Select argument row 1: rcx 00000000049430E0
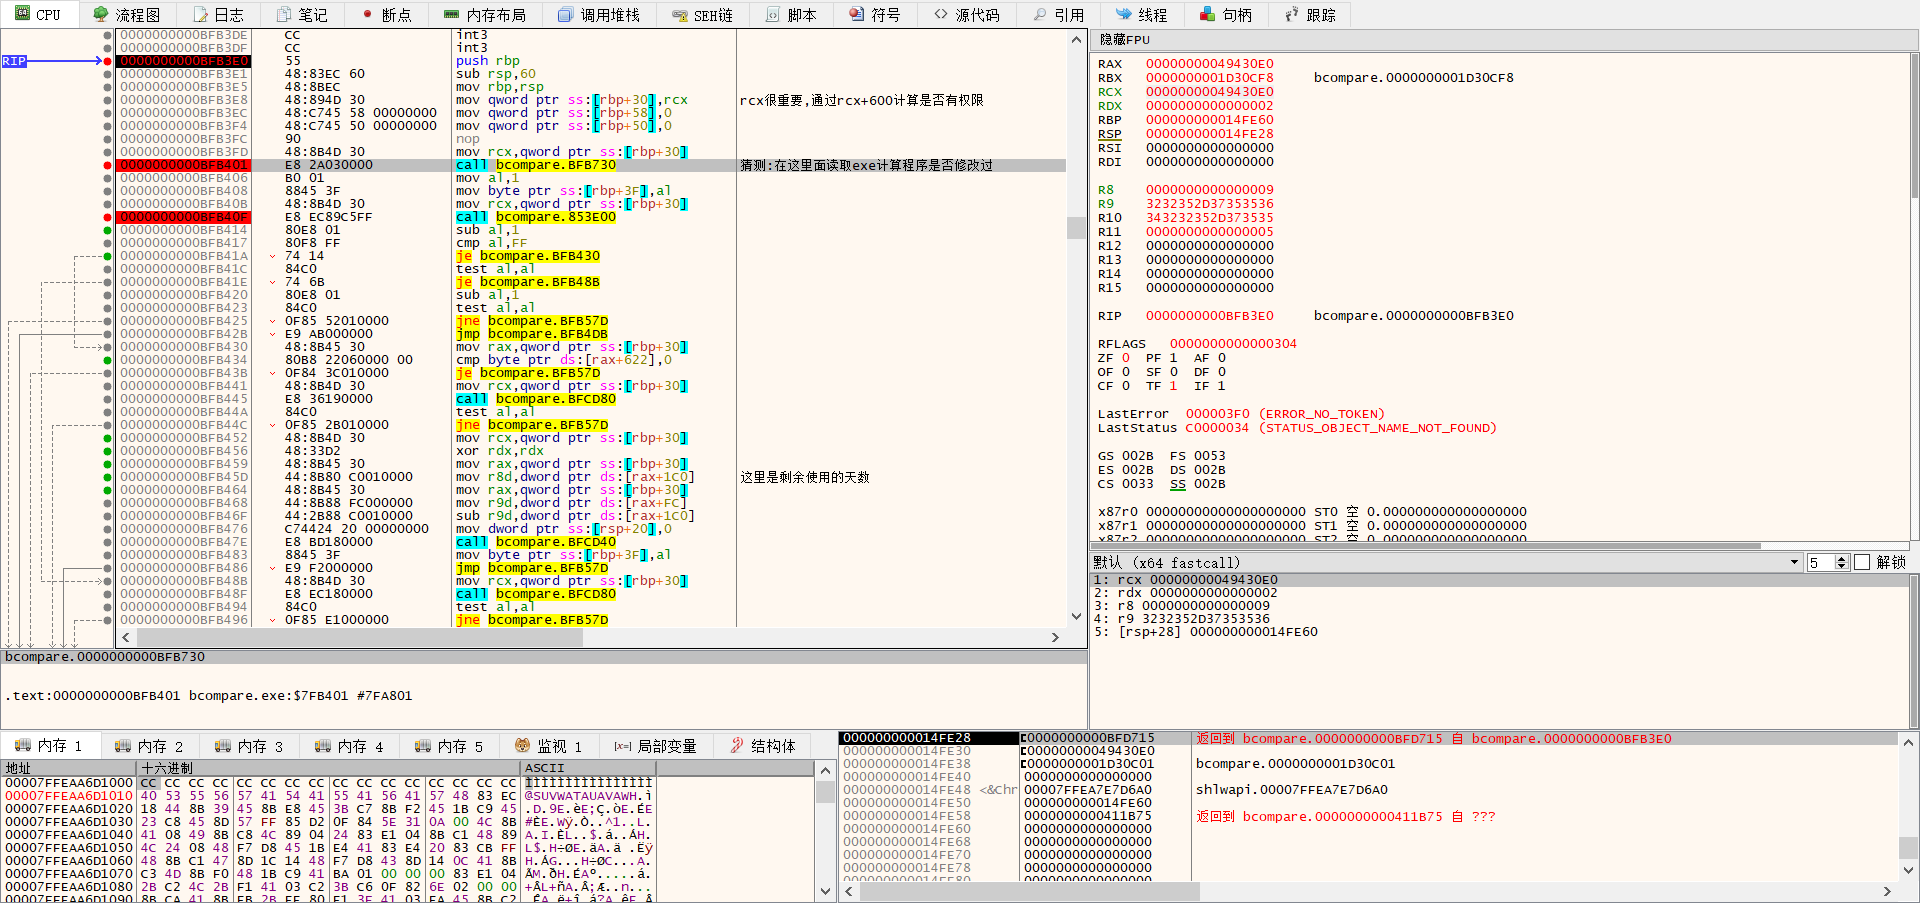 pos(1499,580)
